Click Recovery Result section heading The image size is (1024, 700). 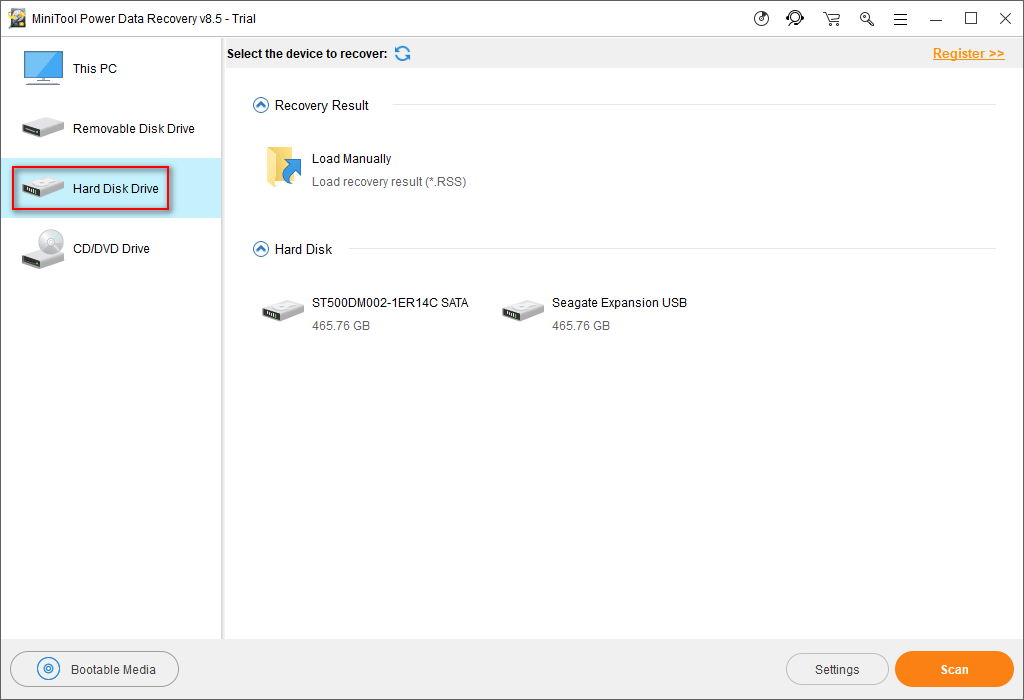(x=321, y=105)
